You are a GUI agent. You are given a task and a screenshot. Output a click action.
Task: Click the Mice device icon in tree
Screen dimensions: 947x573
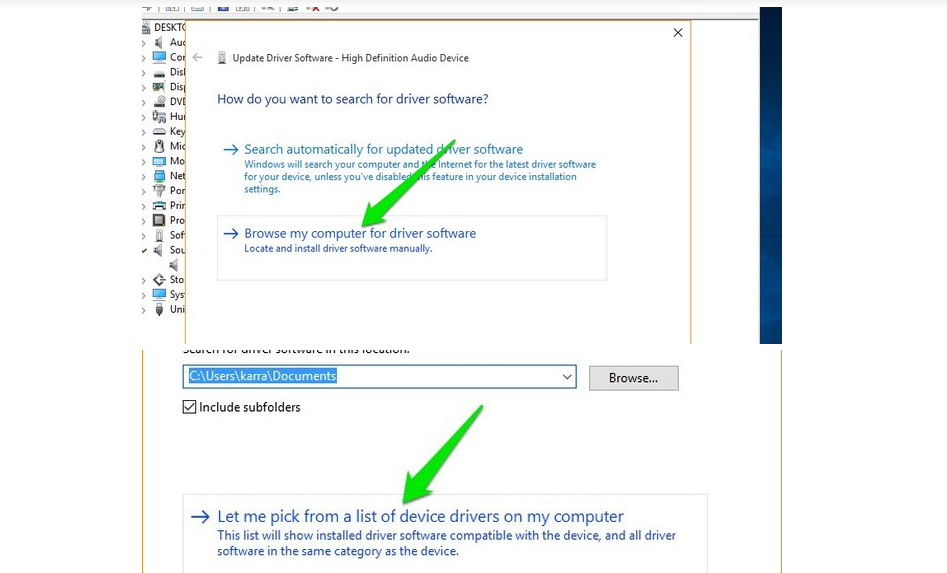(x=159, y=146)
